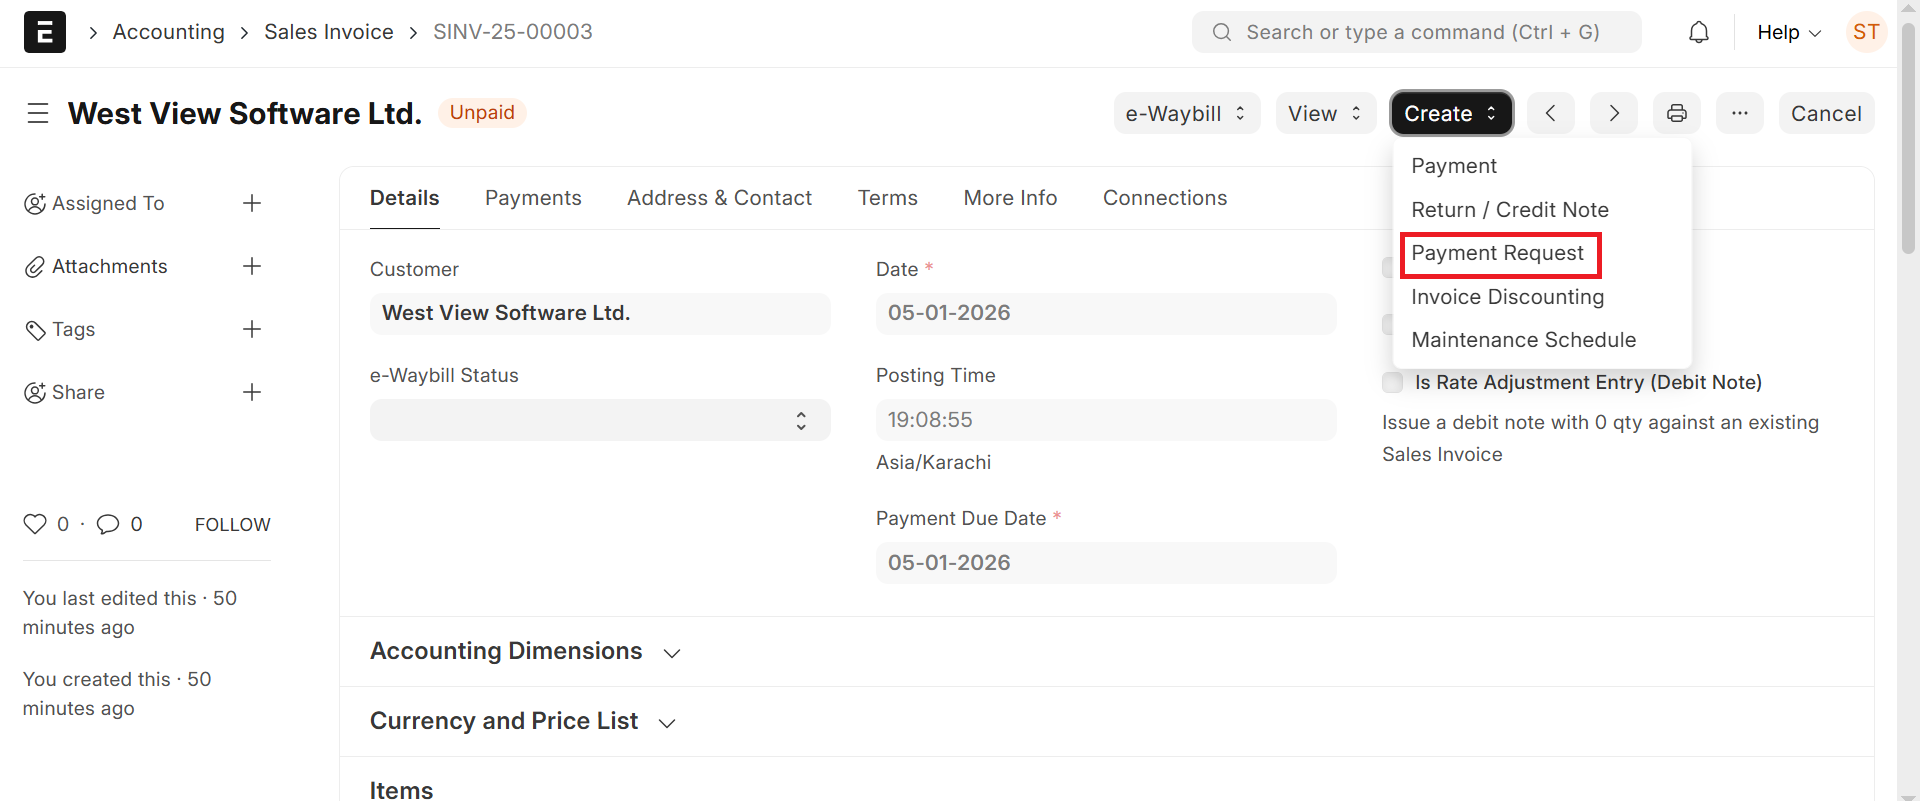Select Payment Request from Create menu

point(1497,254)
